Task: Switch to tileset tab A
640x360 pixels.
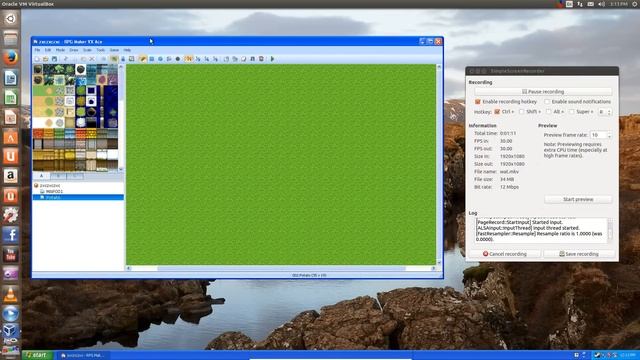Action: click(42, 176)
